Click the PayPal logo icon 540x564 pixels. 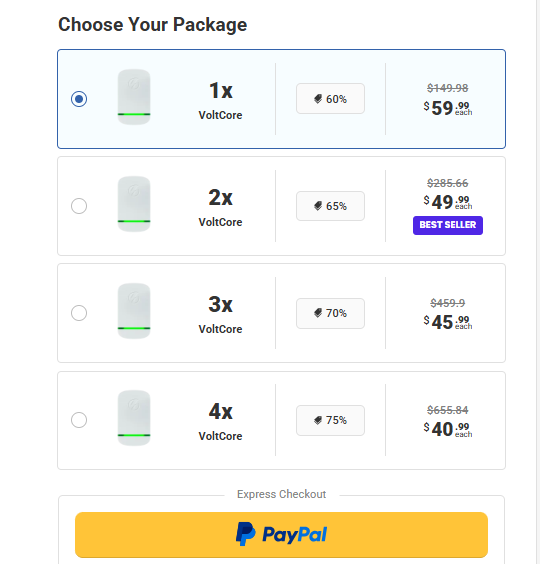(x=246, y=534)
